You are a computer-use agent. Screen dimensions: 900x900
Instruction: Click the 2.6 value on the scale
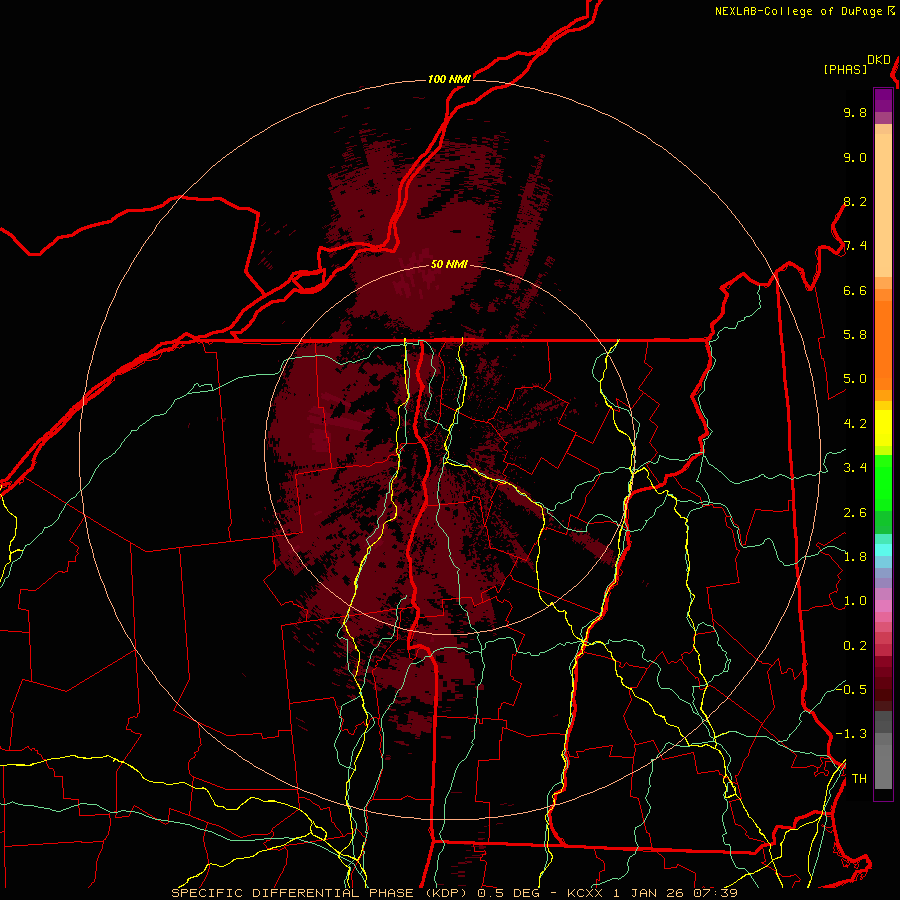point(855,513)
